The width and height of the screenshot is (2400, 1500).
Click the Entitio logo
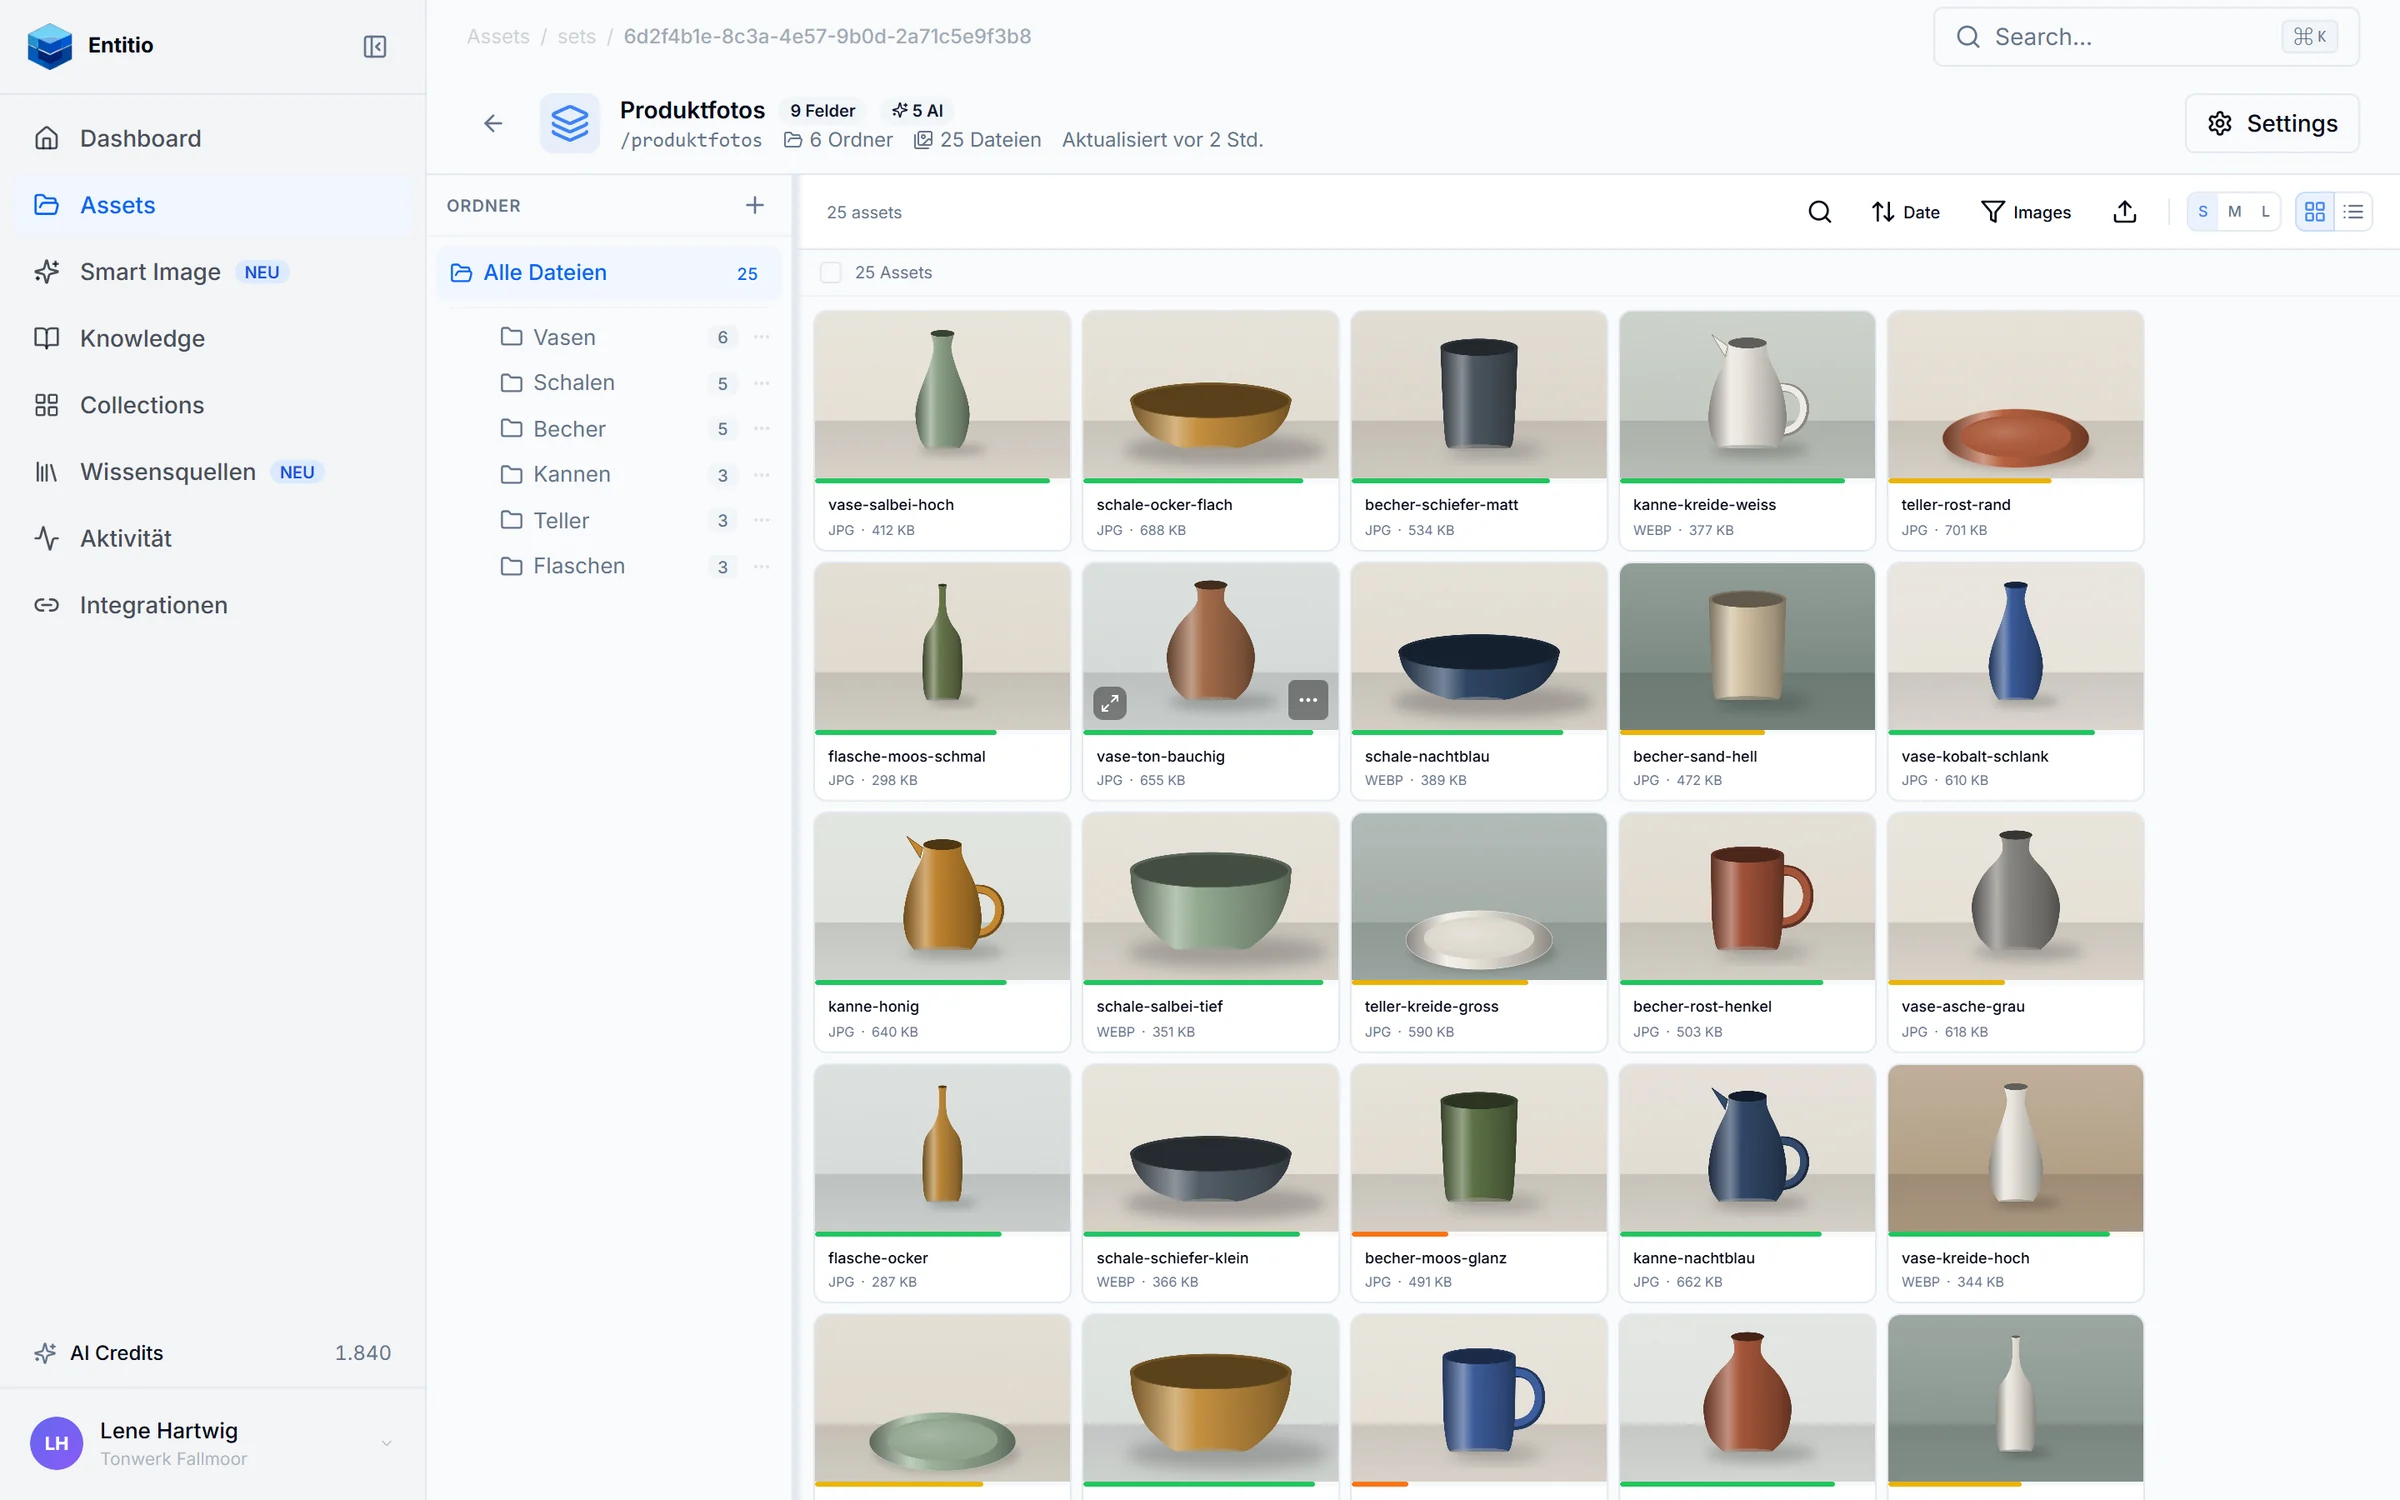click(x=50, y=46)
